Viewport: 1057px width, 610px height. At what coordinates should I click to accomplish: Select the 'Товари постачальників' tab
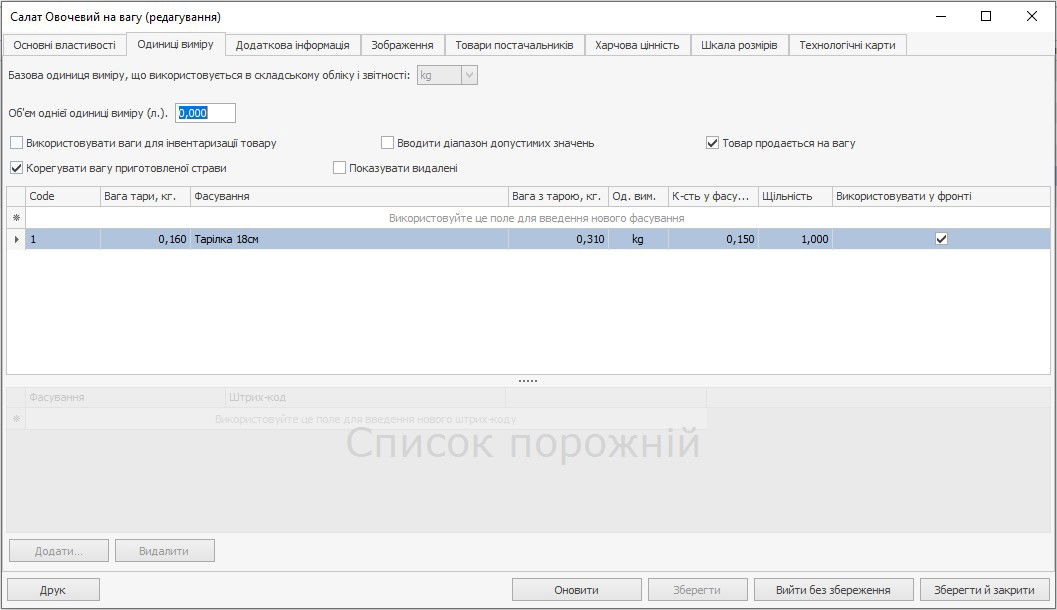(514, 45)
